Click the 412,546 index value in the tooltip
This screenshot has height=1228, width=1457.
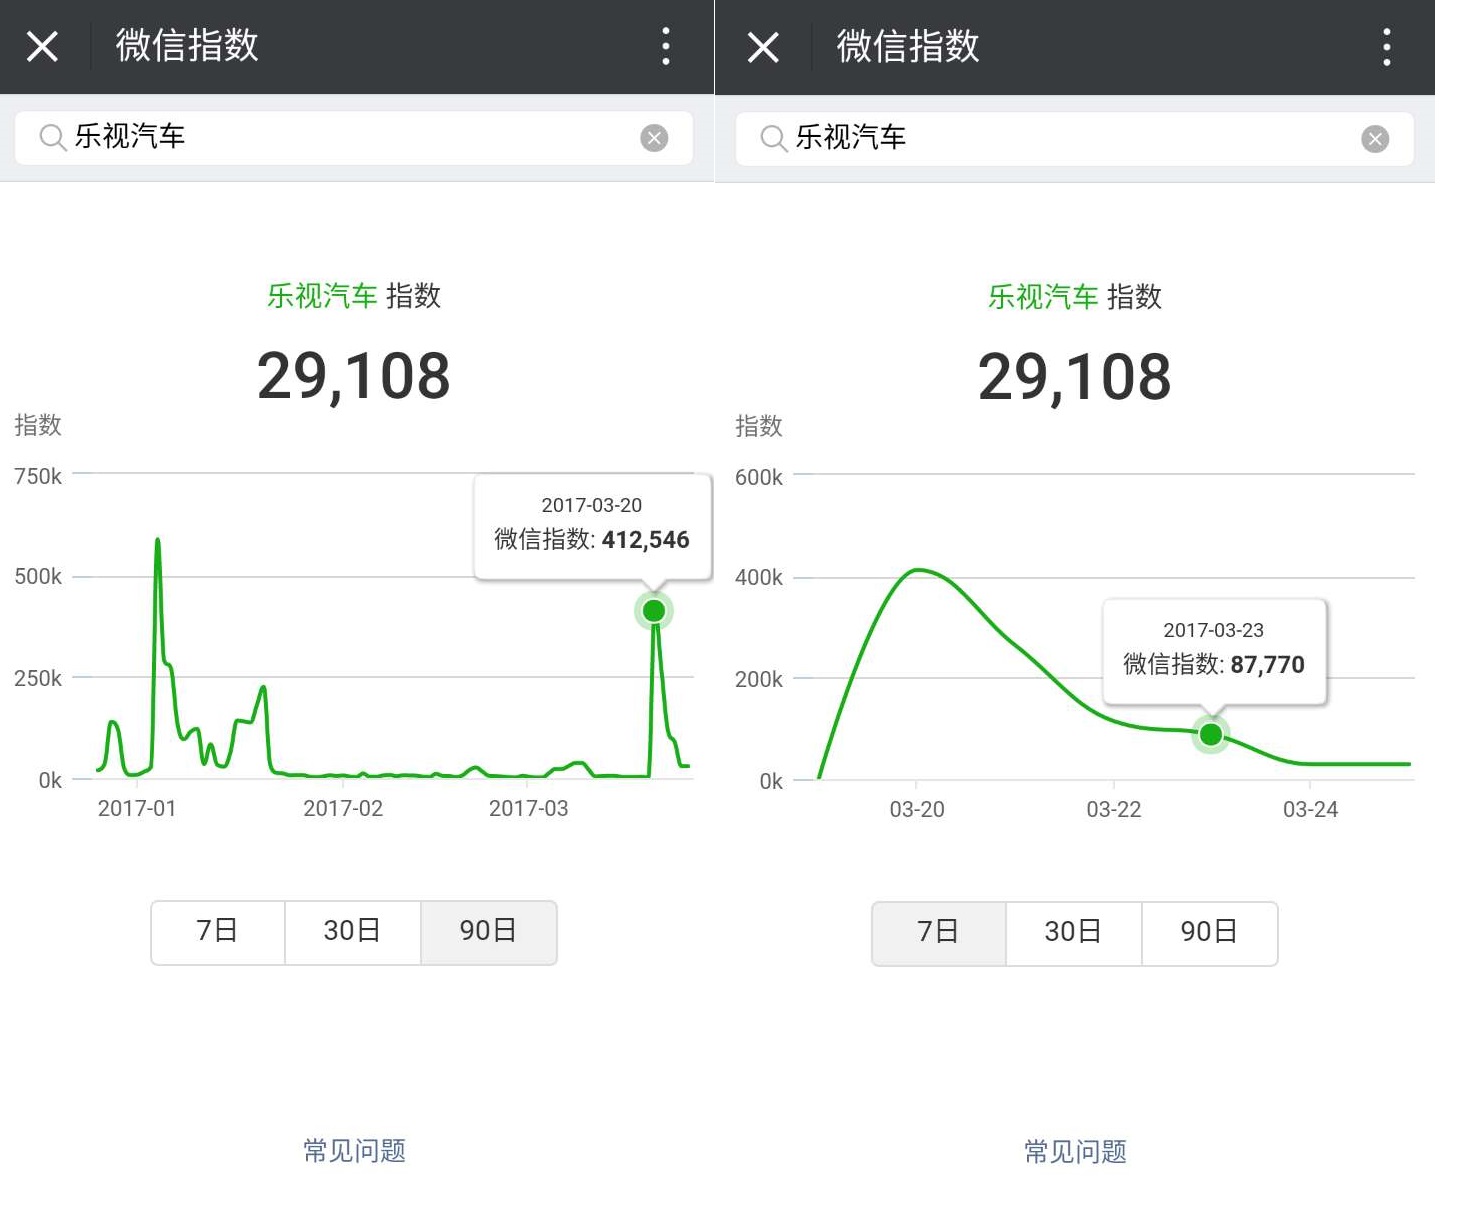point(645,540)
